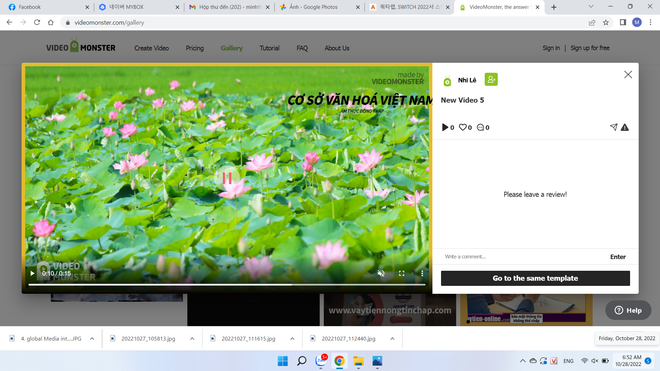The width and height of the screenshot is (660, 371).
Task: Show hidden system tray icons
Action: coord(522,361)
